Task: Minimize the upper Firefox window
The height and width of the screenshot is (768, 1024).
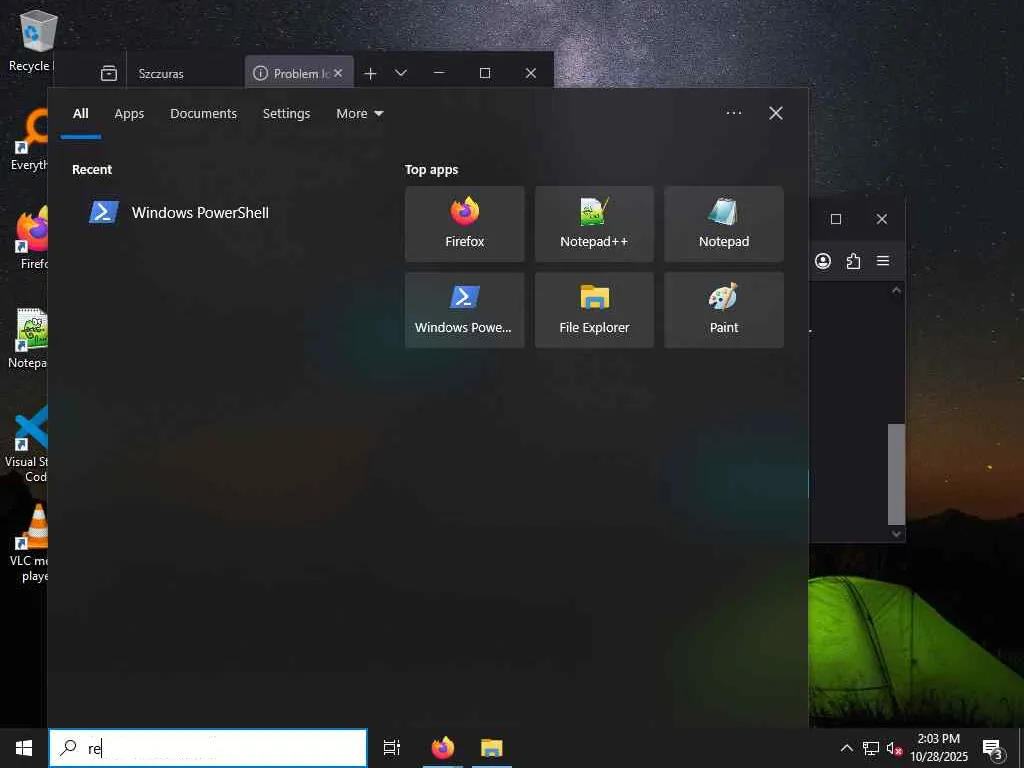Action: 439,73
